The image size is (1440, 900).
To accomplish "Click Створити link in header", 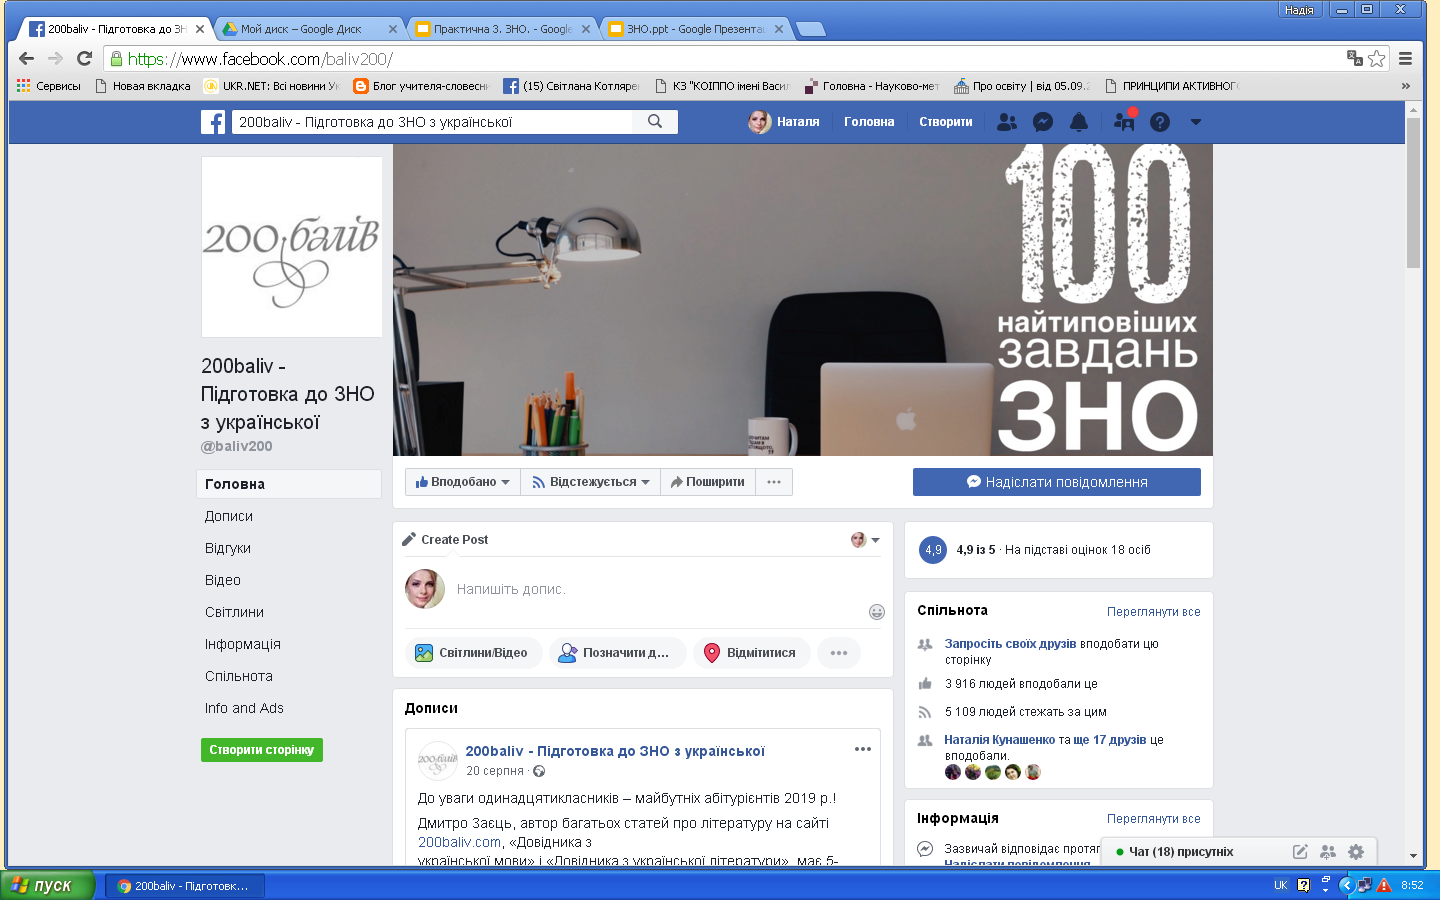I will click(x=946, y=122).
